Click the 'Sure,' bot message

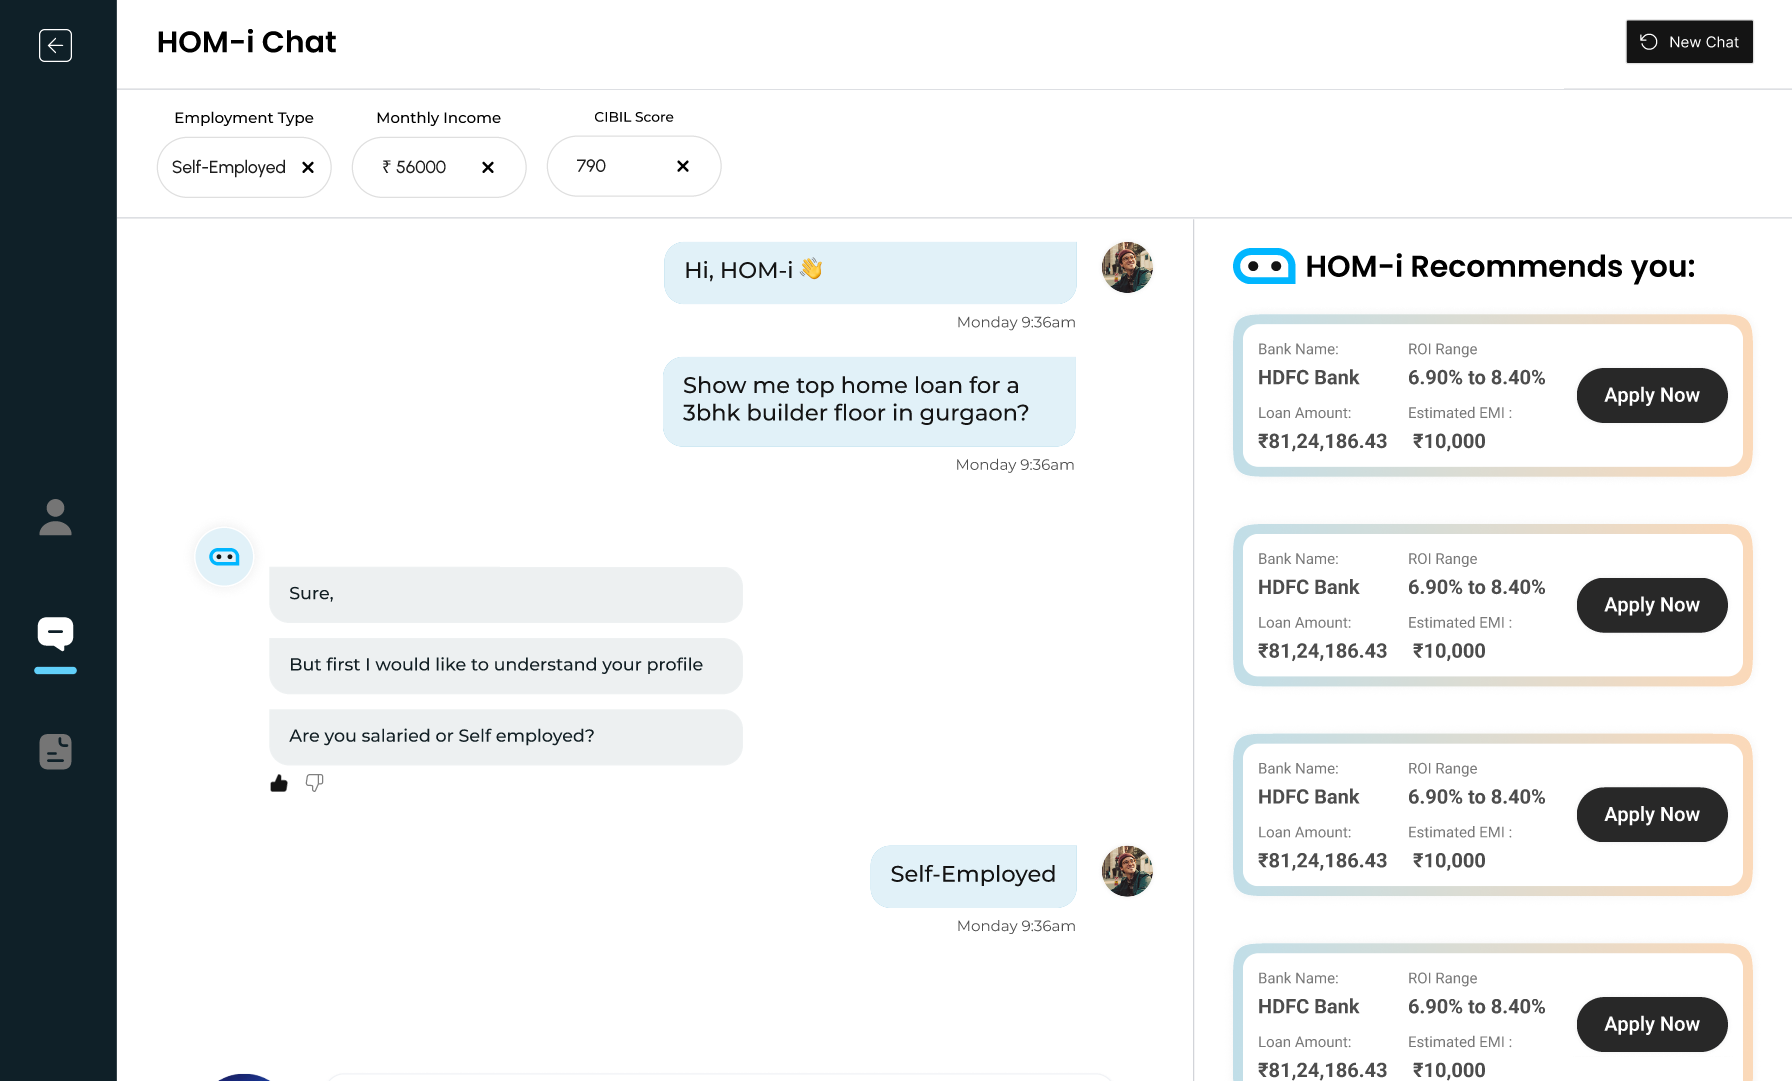506,595
